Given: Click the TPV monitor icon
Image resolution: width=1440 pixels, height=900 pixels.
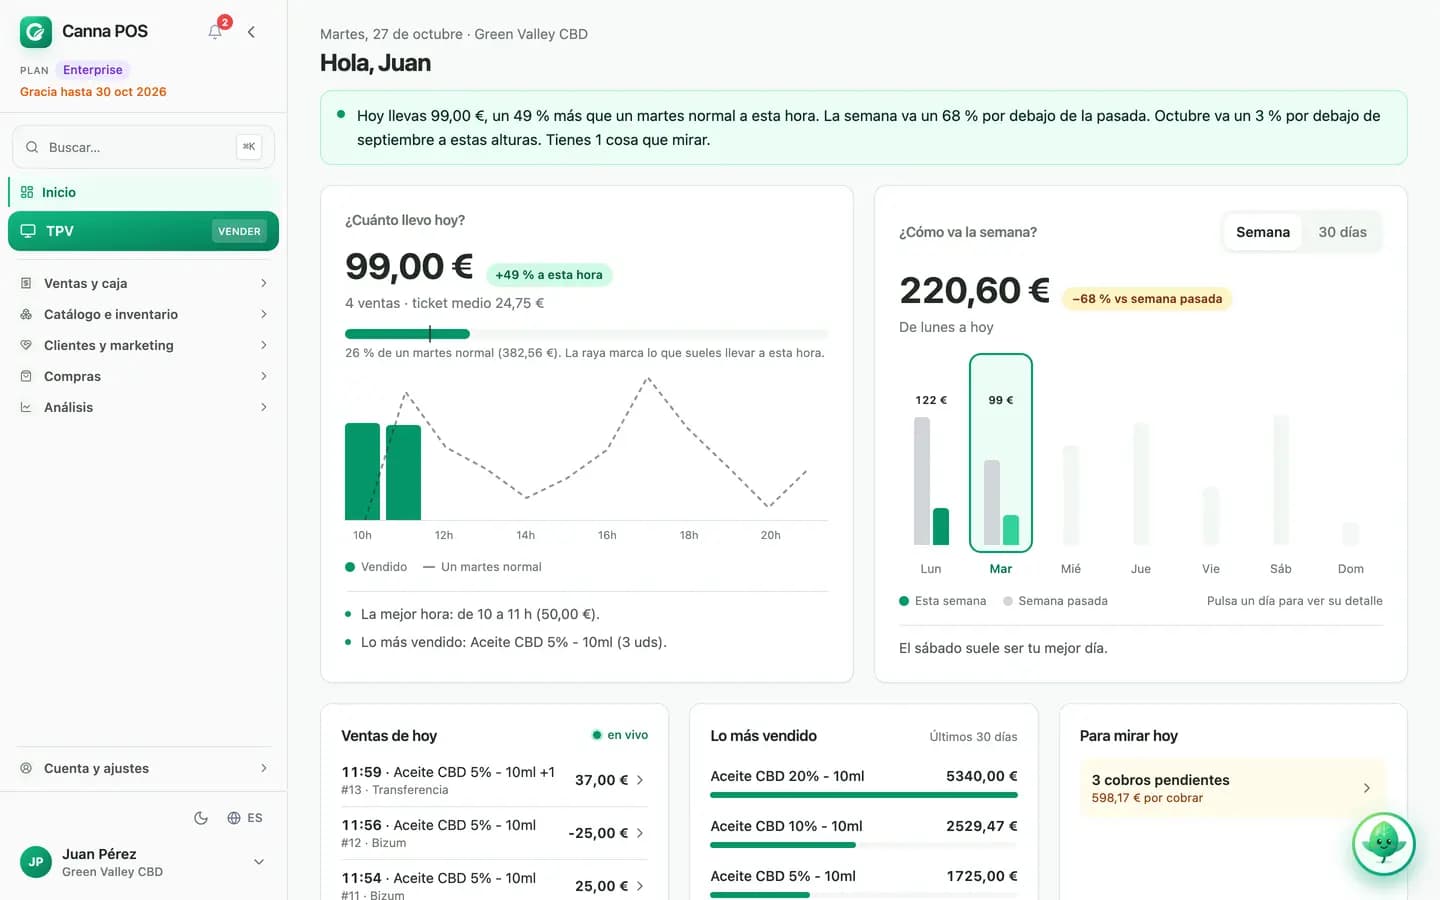Looking at the screenshot, I should (28, 231).
